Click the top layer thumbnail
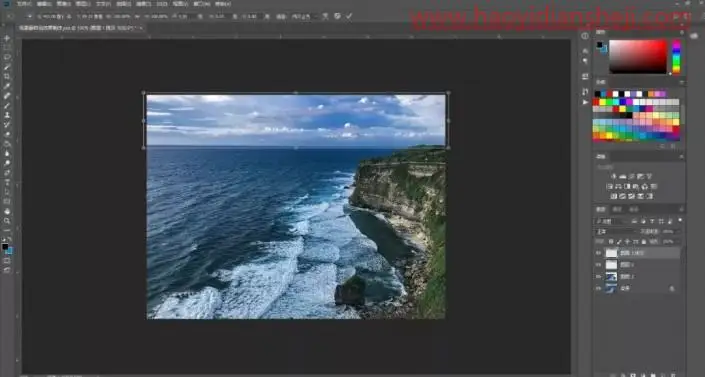Viewport: 705px width, 377px height. coord(611,253)
